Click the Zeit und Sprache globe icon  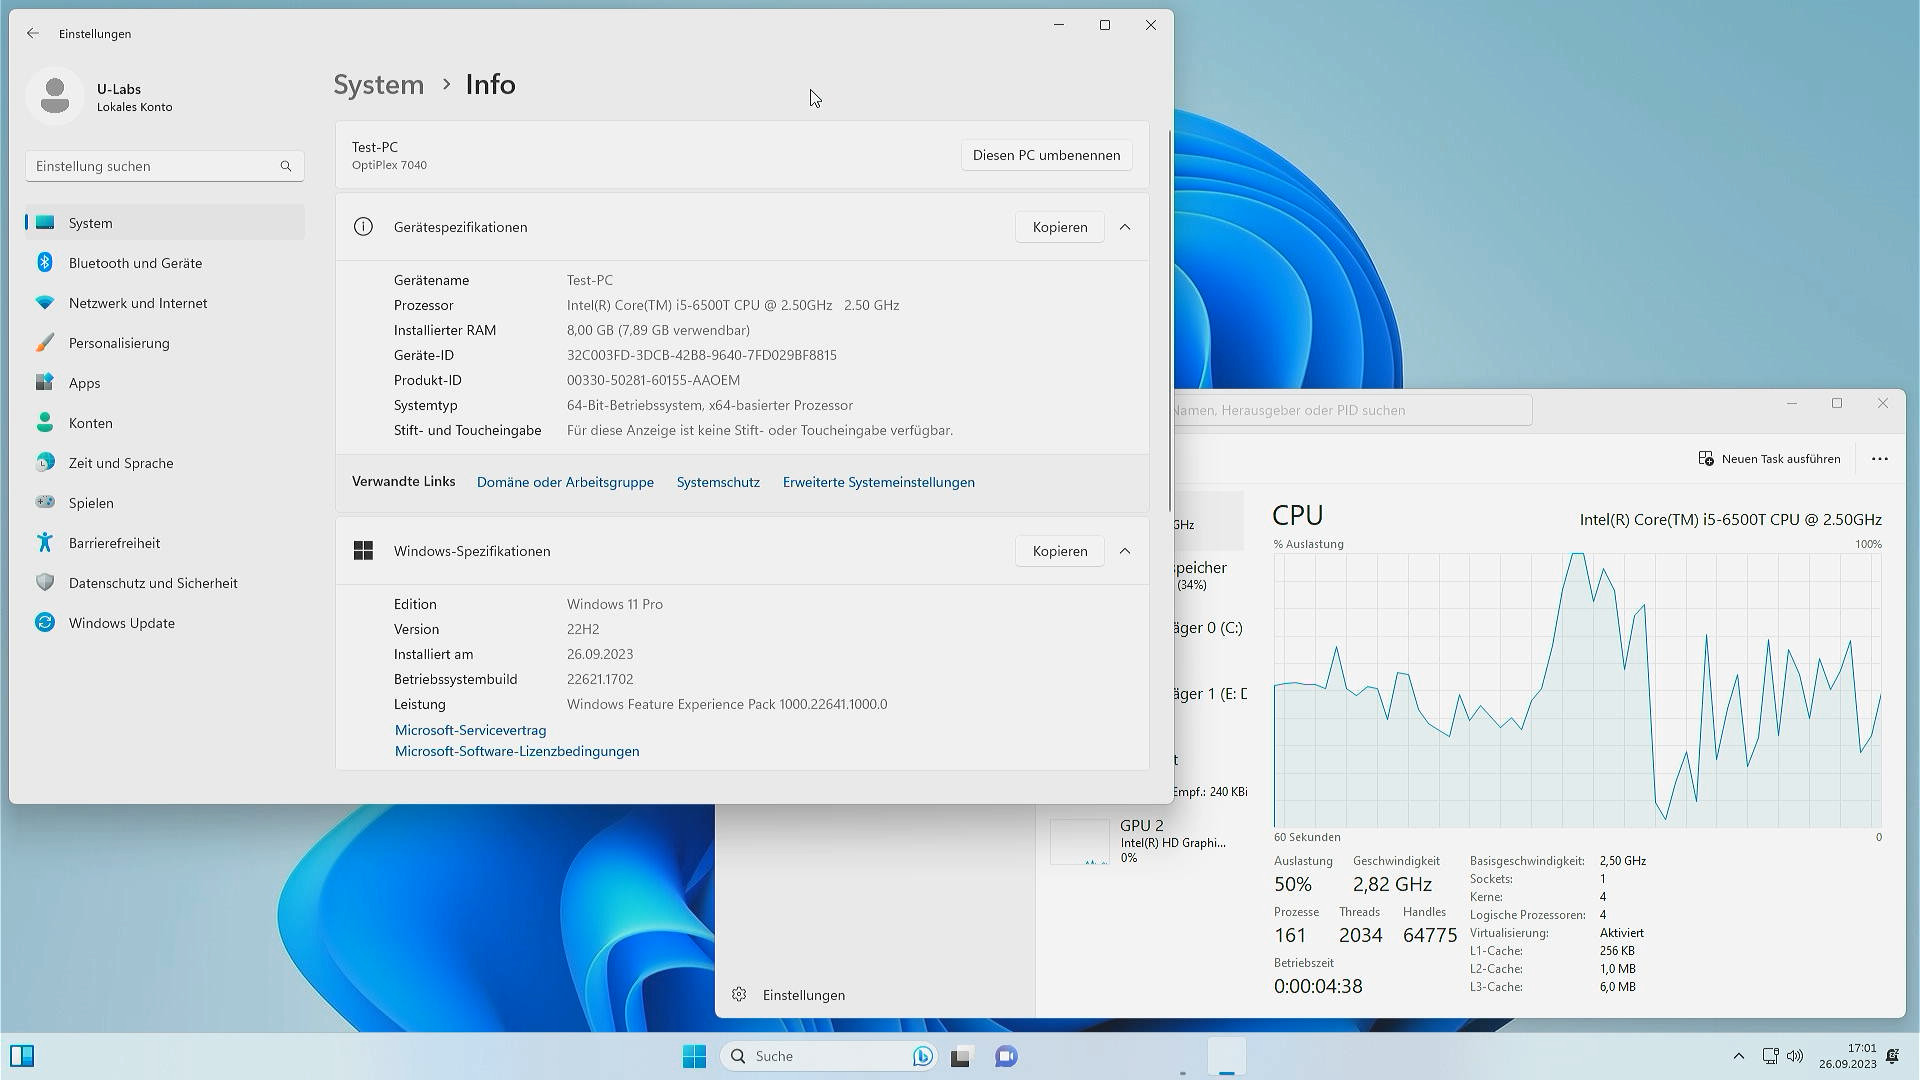pos(45,462)
